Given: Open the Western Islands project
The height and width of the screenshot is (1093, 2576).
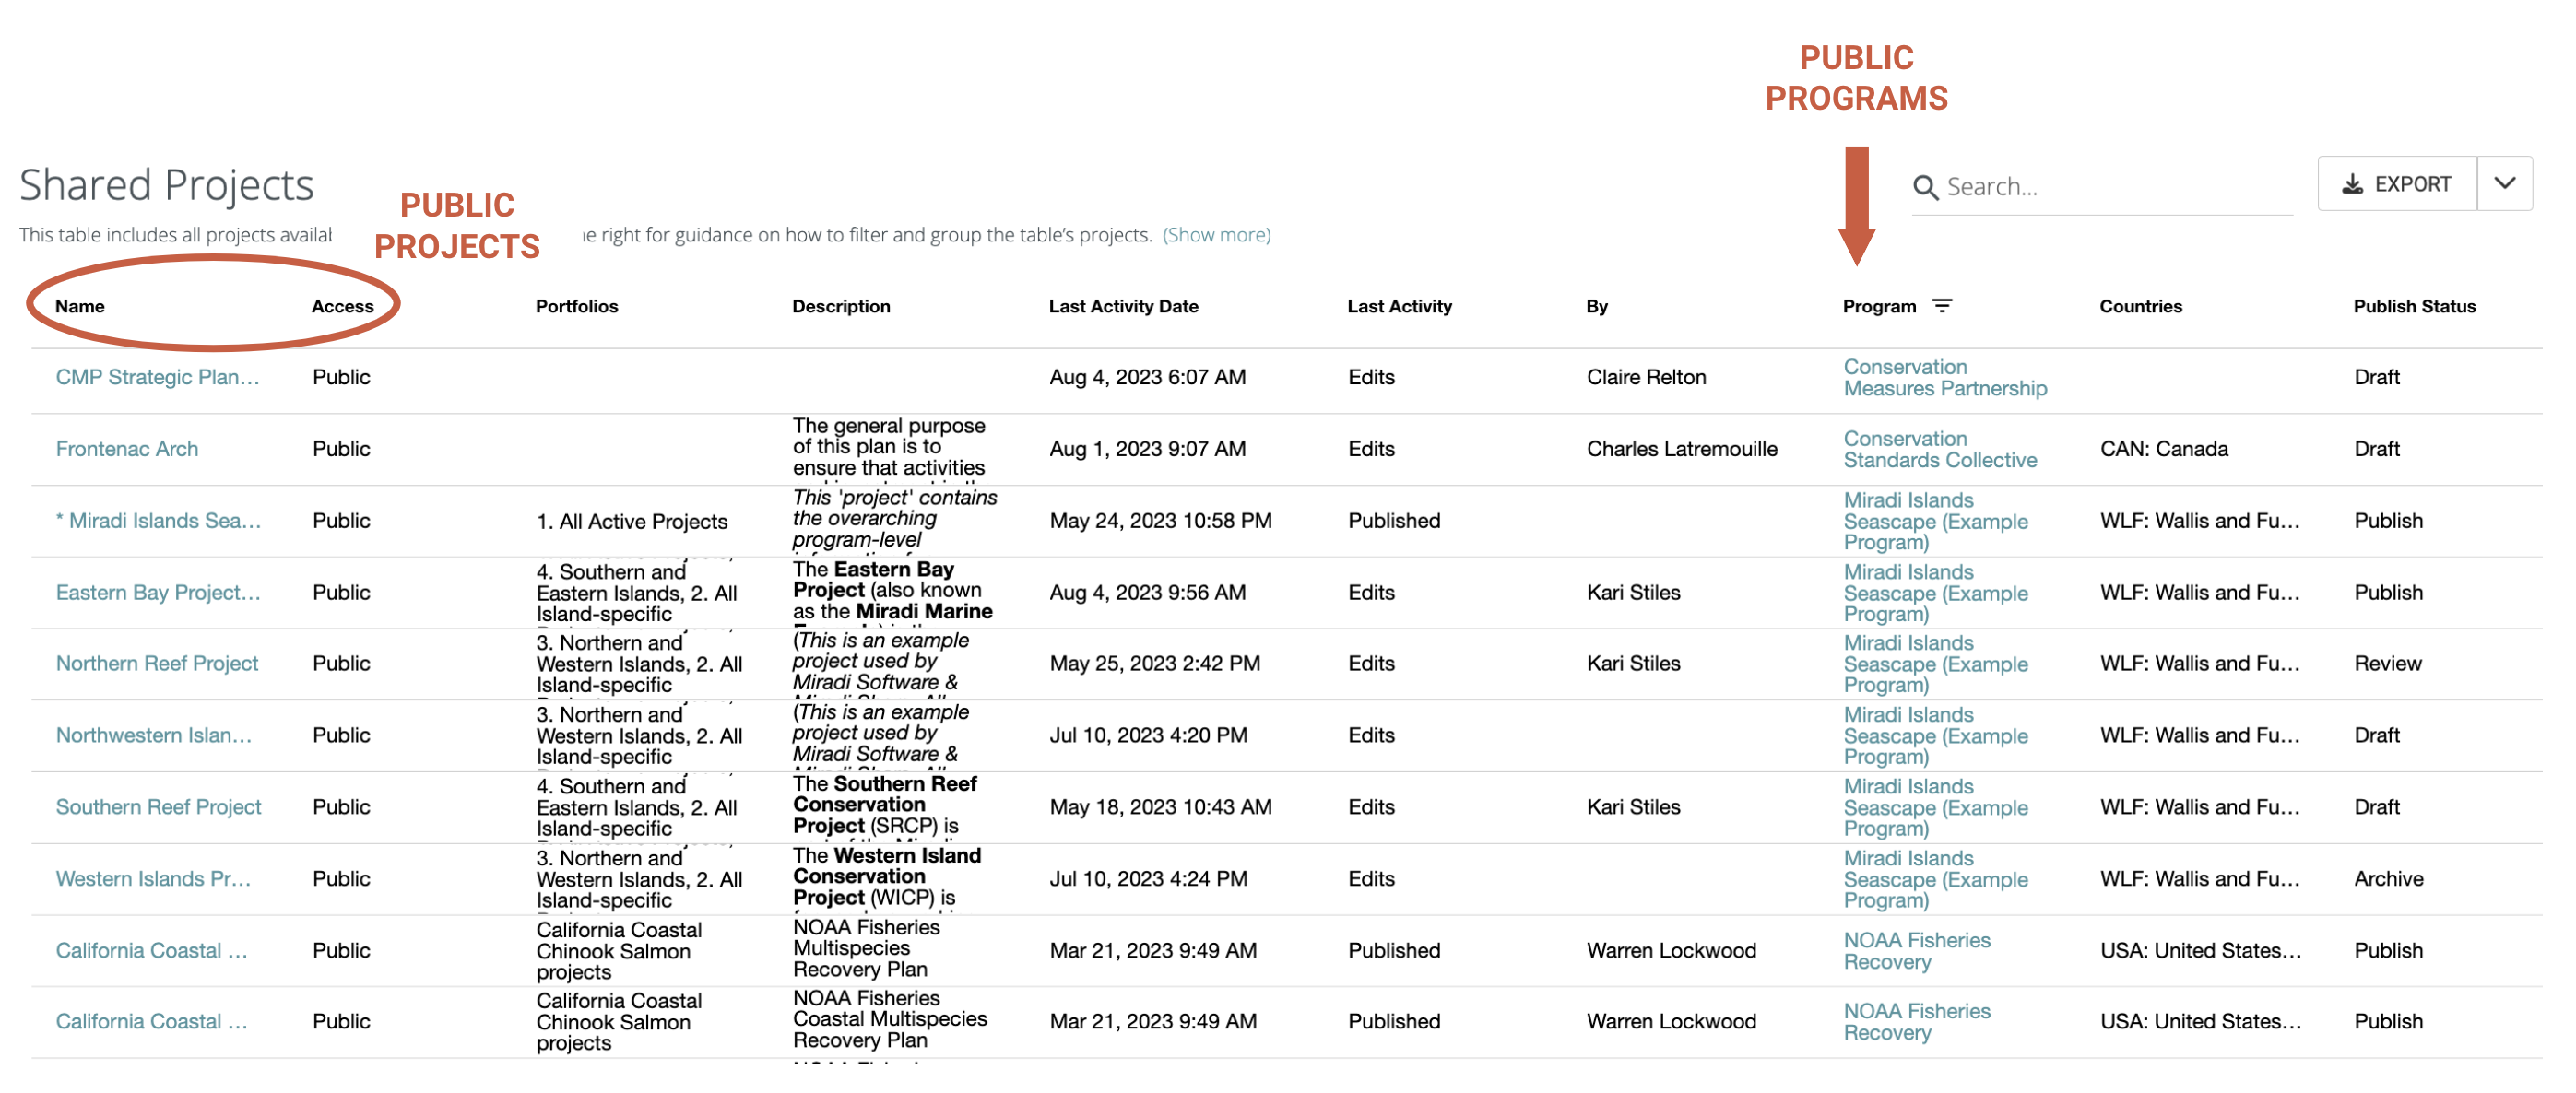Looking at the screenshot, I should click(x=153, y=879).
